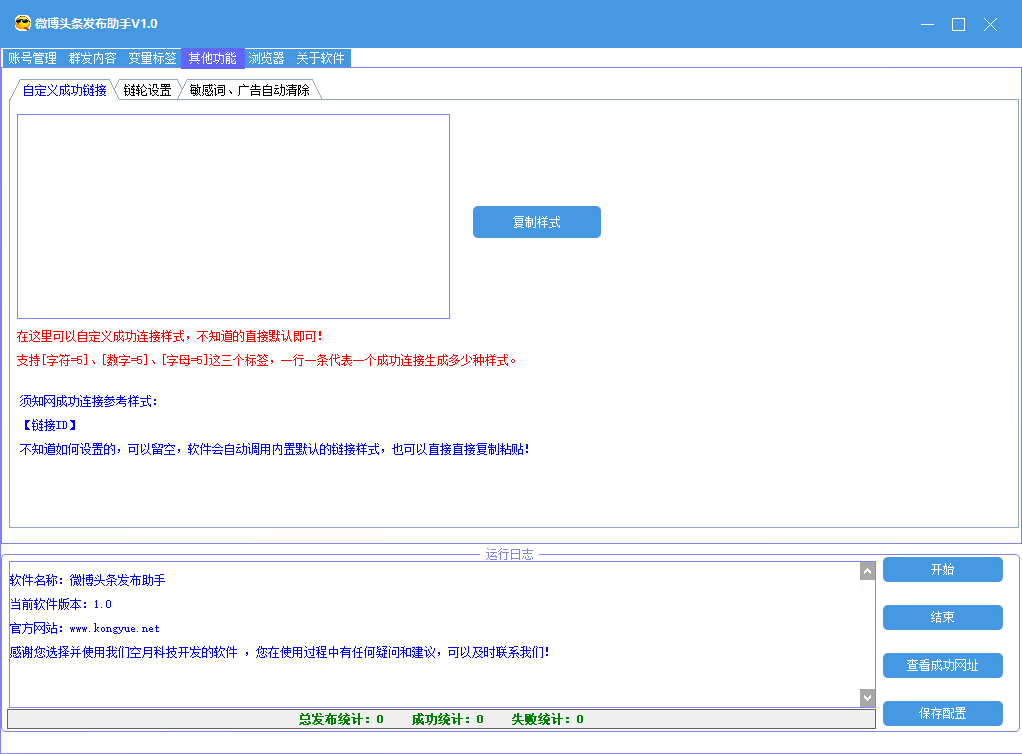Maximize the 微博头条发布助手 window
The image size is (1022, 754).
point(959,25)
